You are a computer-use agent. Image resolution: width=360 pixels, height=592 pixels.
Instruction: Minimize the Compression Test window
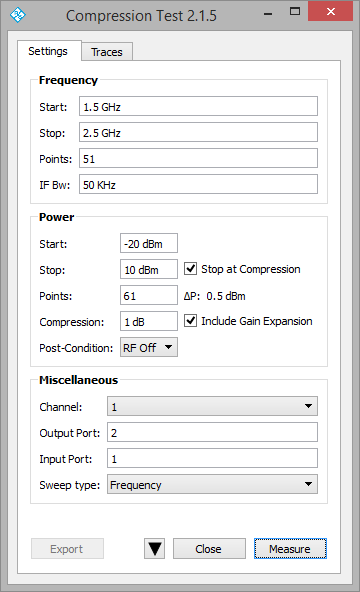(x=268, y=14)
